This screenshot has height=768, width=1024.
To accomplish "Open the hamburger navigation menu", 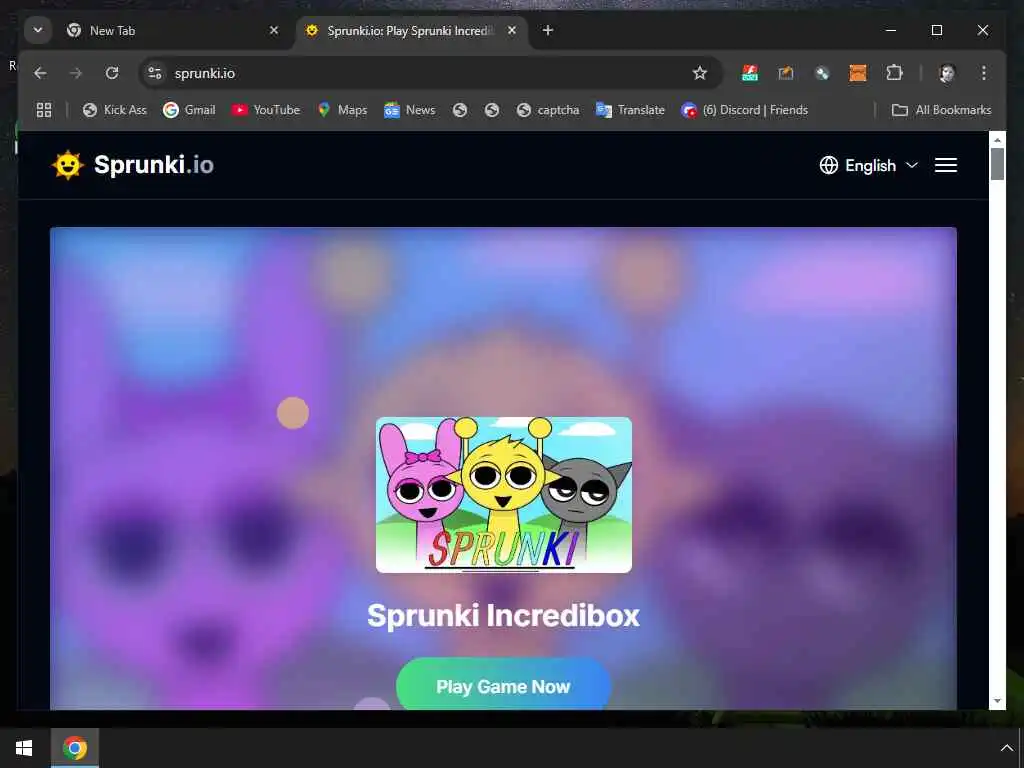I will point(946,165).
